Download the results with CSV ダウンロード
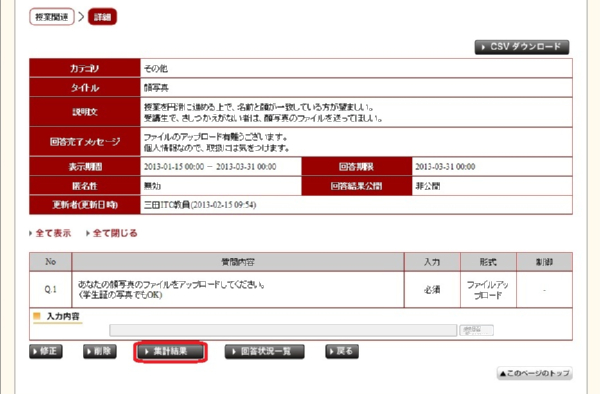This screenshot has height=394, width=600. (522, 47)
